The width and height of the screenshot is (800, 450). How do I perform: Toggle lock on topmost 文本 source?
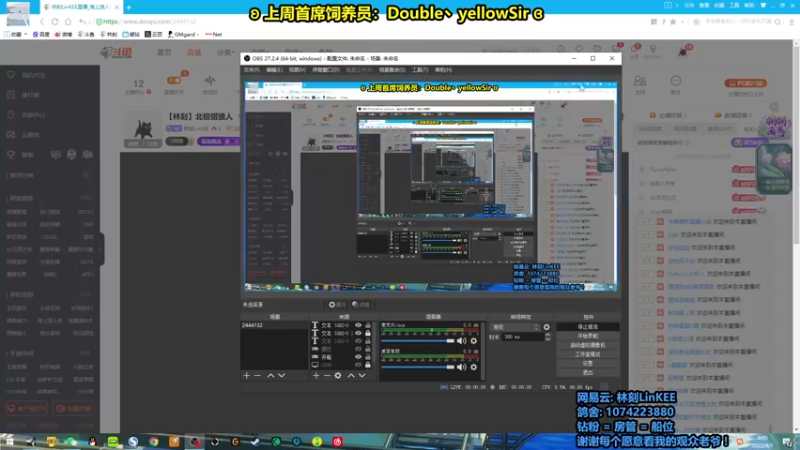(368, 325)
